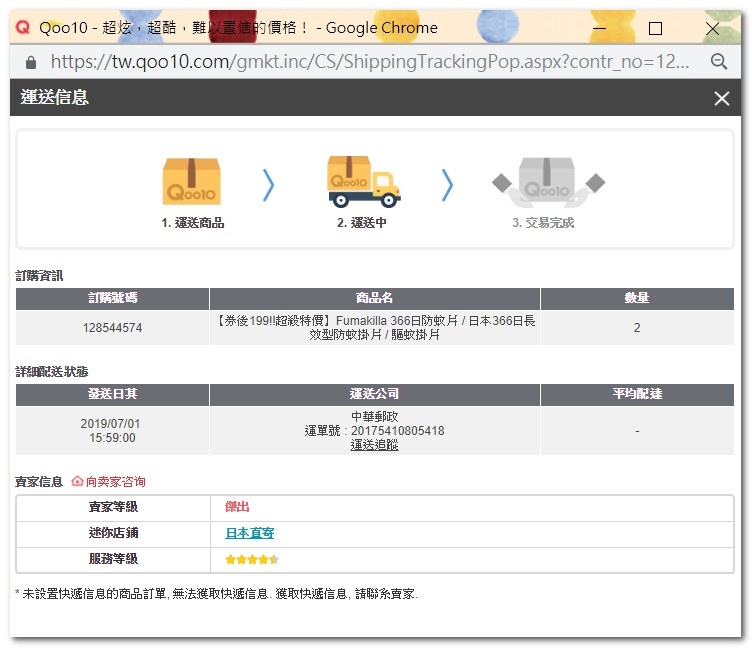Click the Fumakilla product name text
The width and height of the screenshot is (752, 648).
point(375,328)
